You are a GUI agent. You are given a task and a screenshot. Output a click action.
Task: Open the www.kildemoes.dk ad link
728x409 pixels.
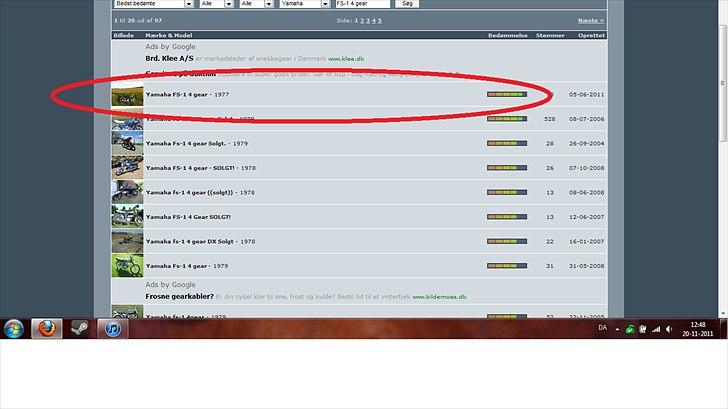click(439, 297)
